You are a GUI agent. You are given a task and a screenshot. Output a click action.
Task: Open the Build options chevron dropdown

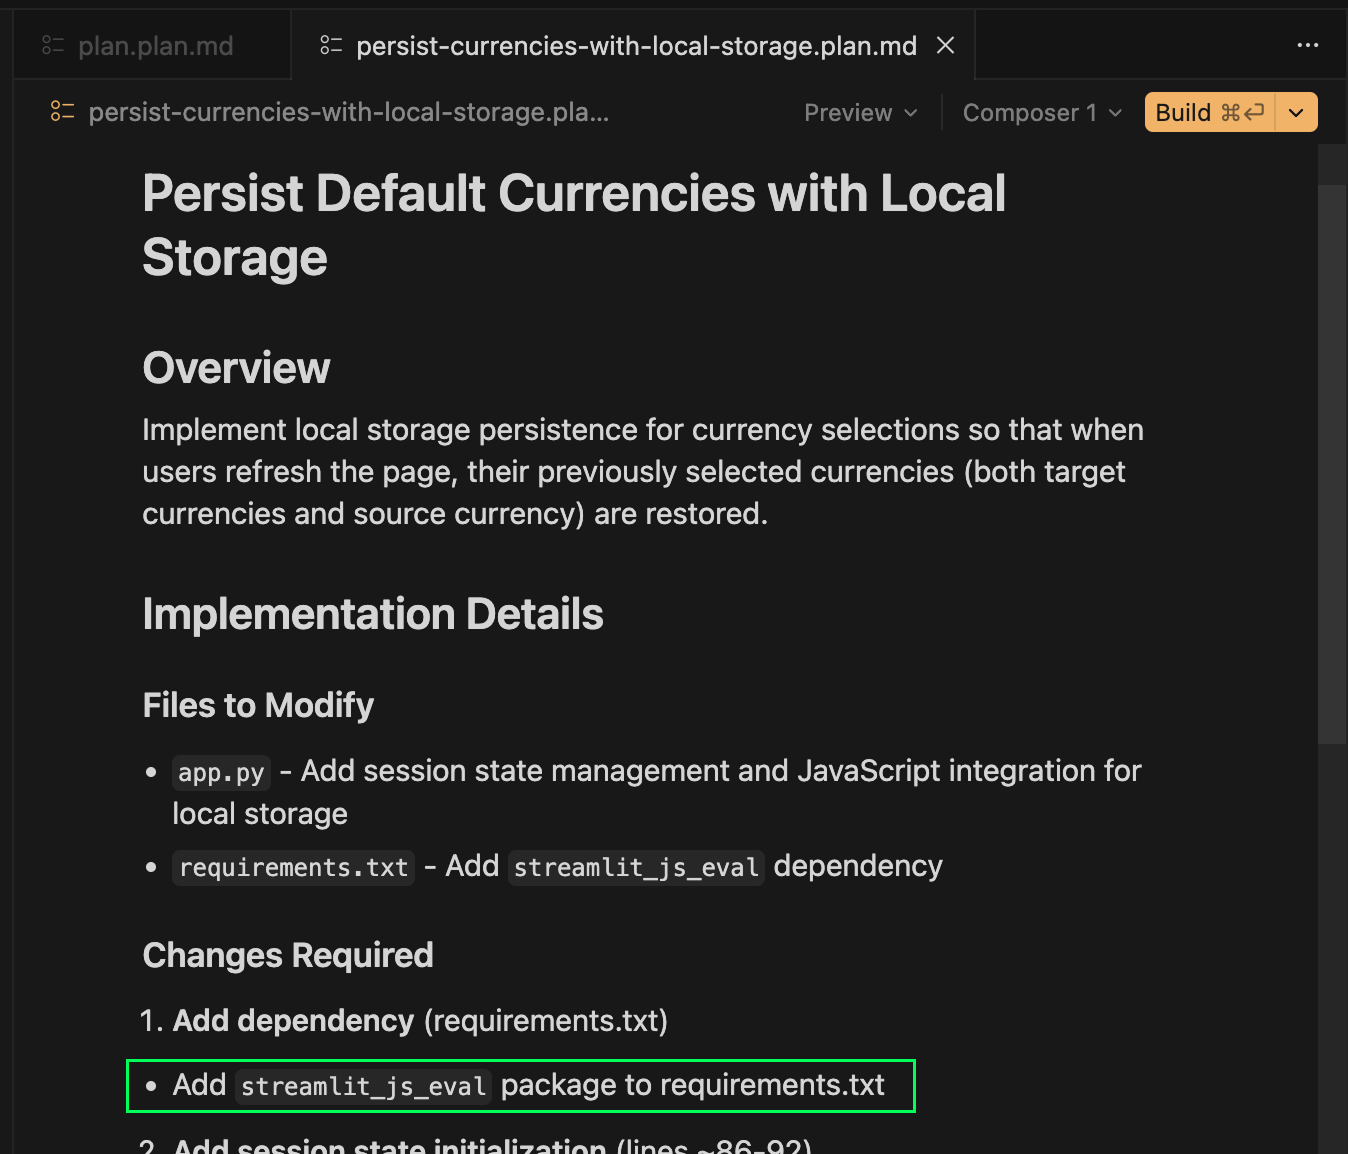(1296, 113)
